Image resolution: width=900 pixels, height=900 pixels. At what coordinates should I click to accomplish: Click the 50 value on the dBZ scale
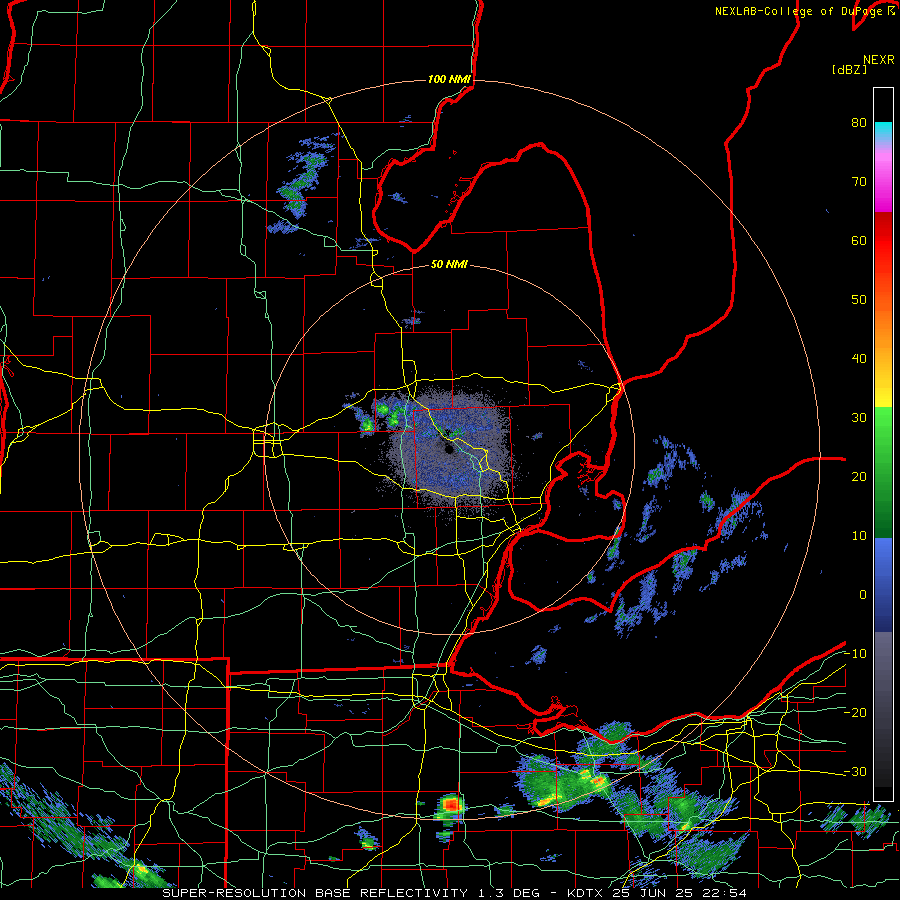click(x=859, y=300)
